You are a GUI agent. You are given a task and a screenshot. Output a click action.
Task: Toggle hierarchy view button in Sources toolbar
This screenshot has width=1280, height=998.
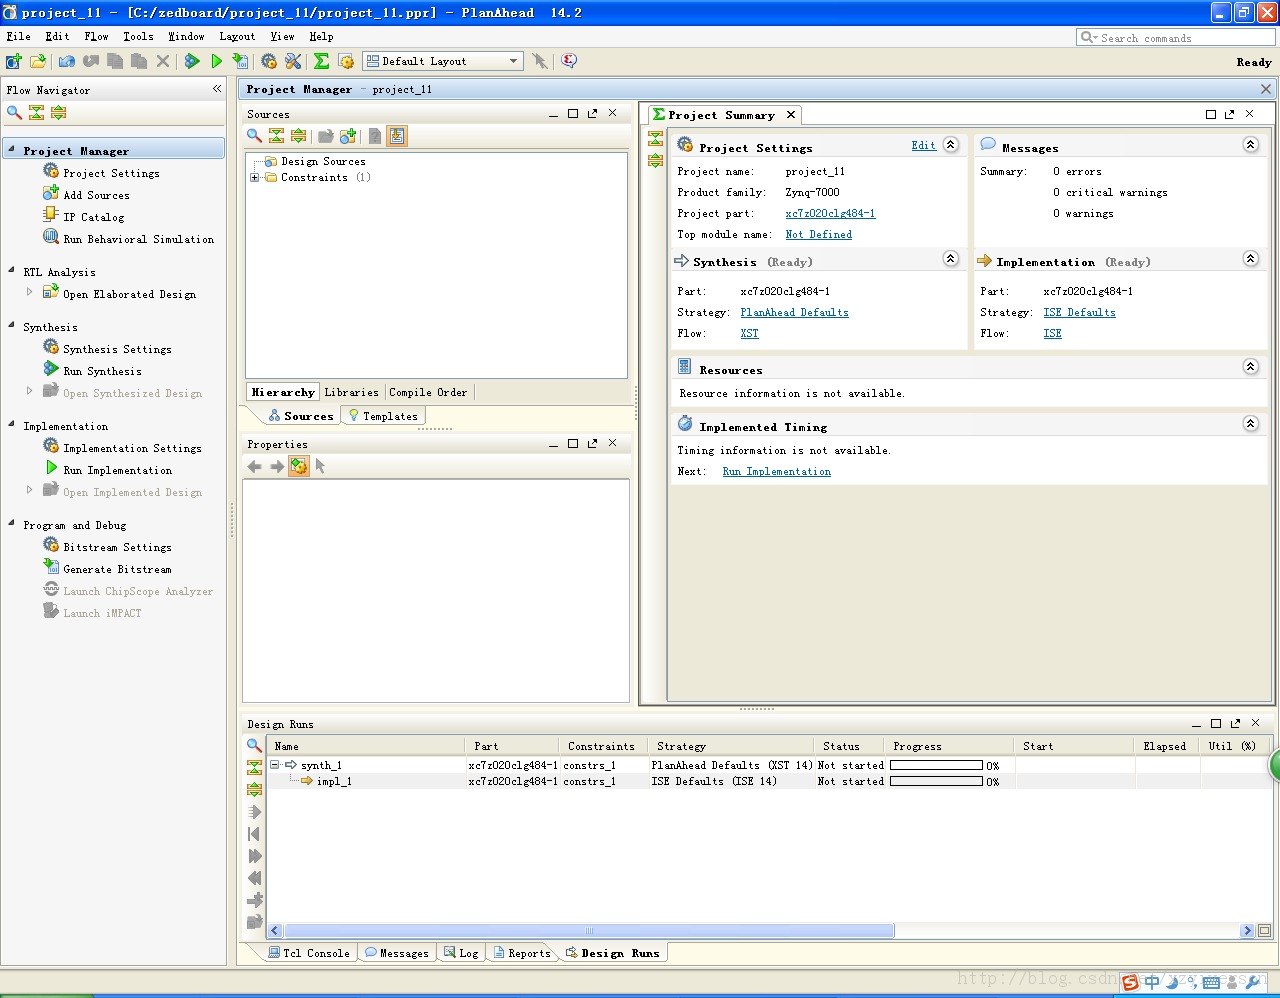pyautogui.click(x=397, y=136)
